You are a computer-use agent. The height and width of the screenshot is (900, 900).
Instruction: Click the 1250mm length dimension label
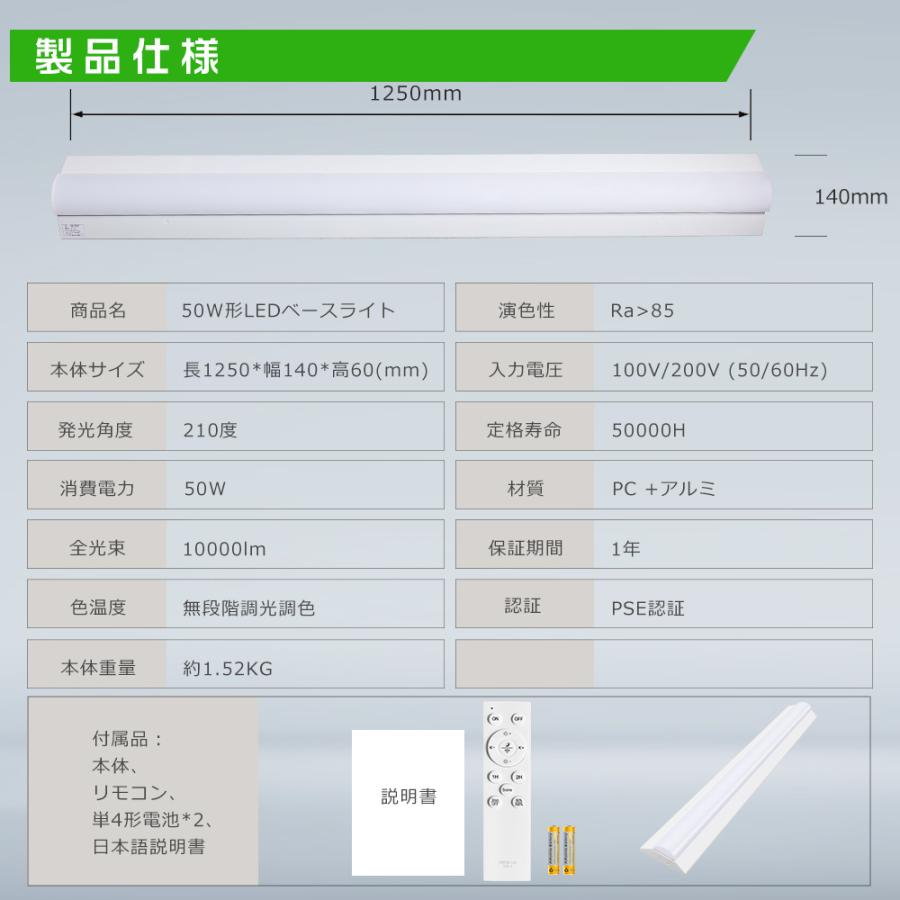click(x=415, y=93)
